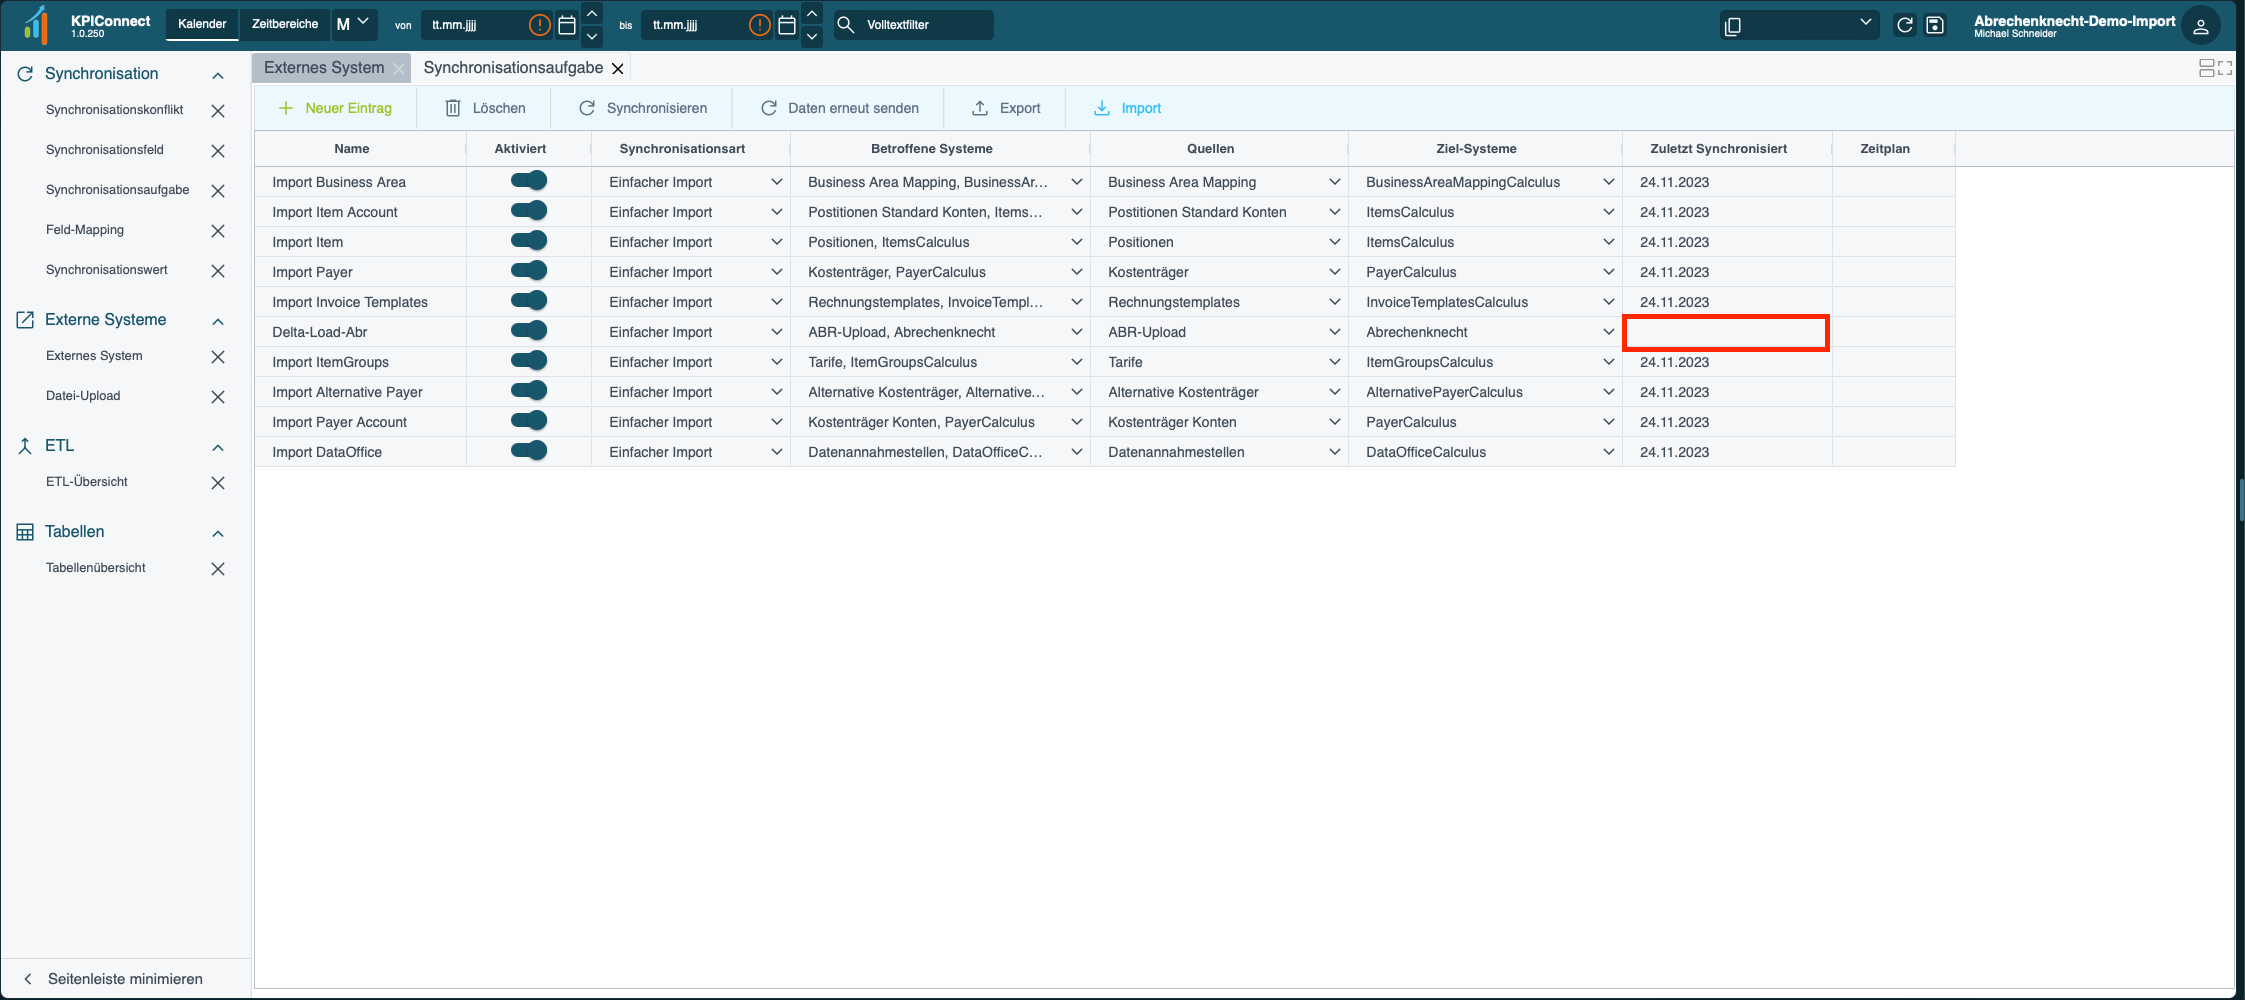Click the split layout view icon
The image size is (2245, 1000).
[x=2206, y=68]
